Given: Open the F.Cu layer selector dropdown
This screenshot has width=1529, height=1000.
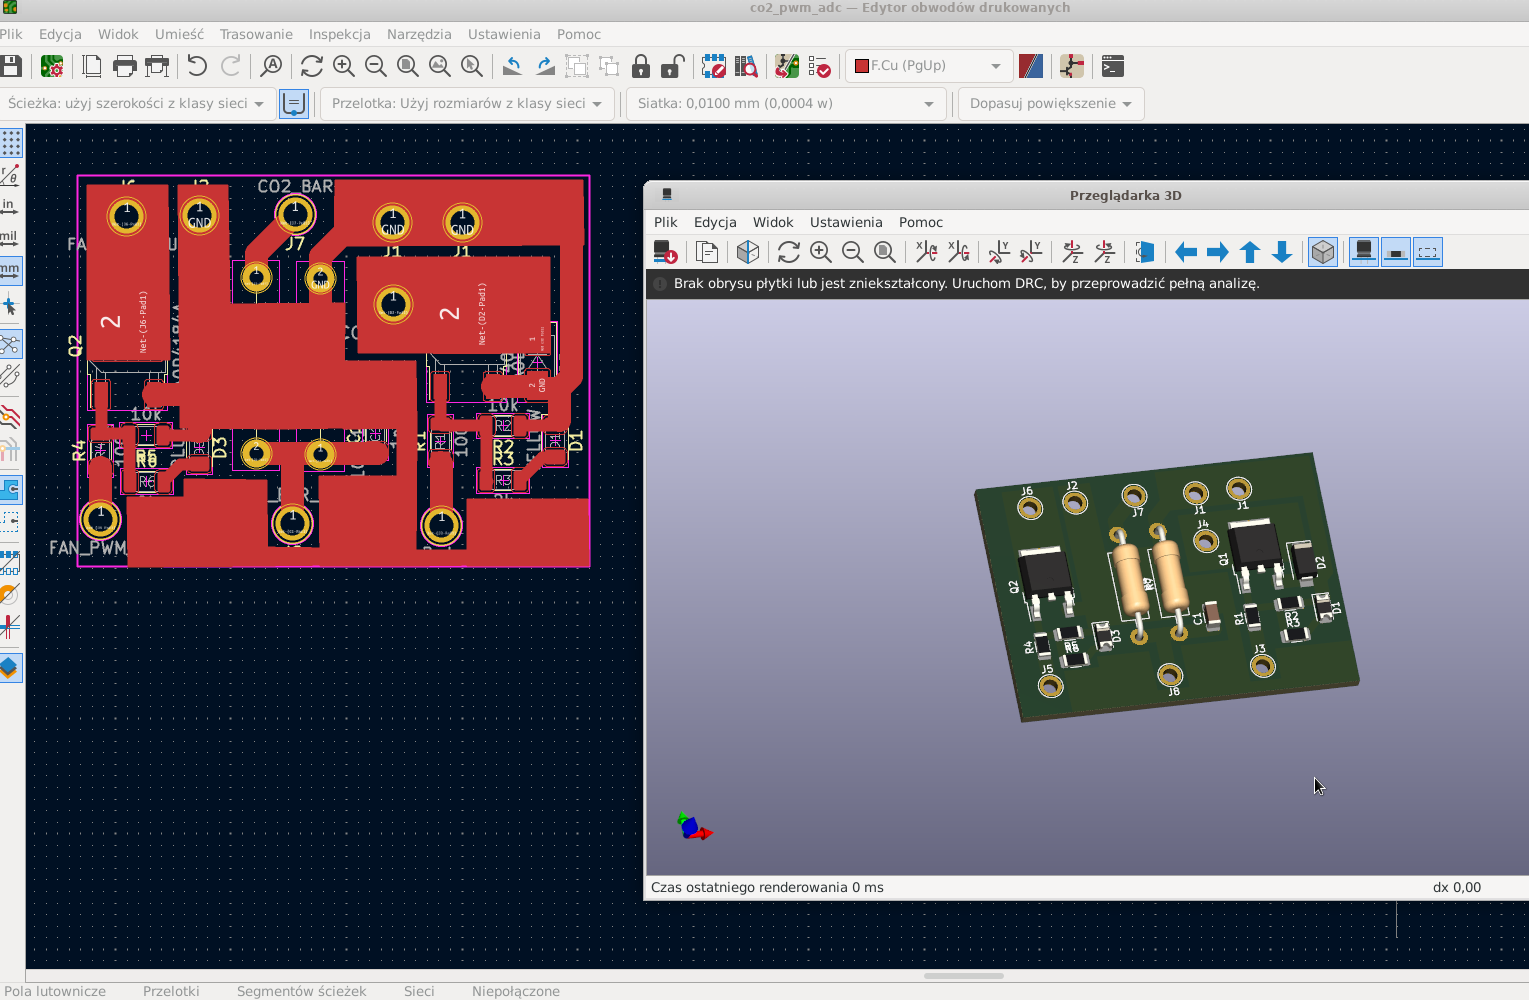Looking at the screenshot, I should 928,66.
